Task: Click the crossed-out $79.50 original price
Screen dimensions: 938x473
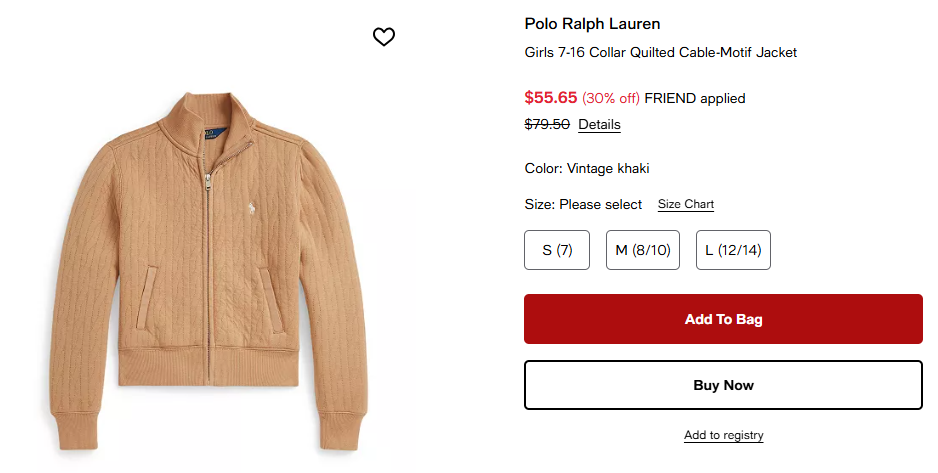Action: (x=547, y=125)
